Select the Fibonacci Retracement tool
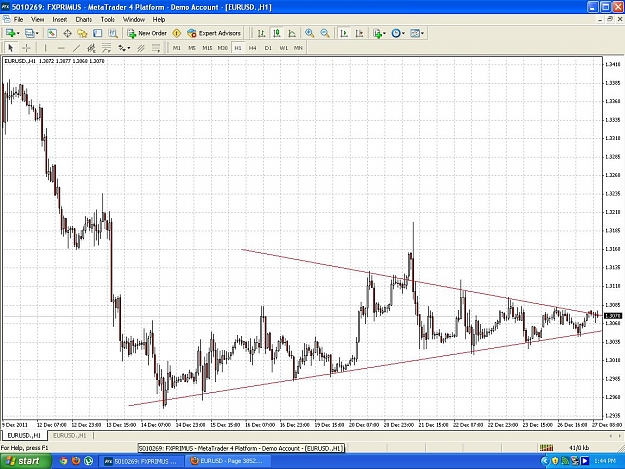Image resolution: width=625 pixels, height=469 pixels. (x=106, y=48)
